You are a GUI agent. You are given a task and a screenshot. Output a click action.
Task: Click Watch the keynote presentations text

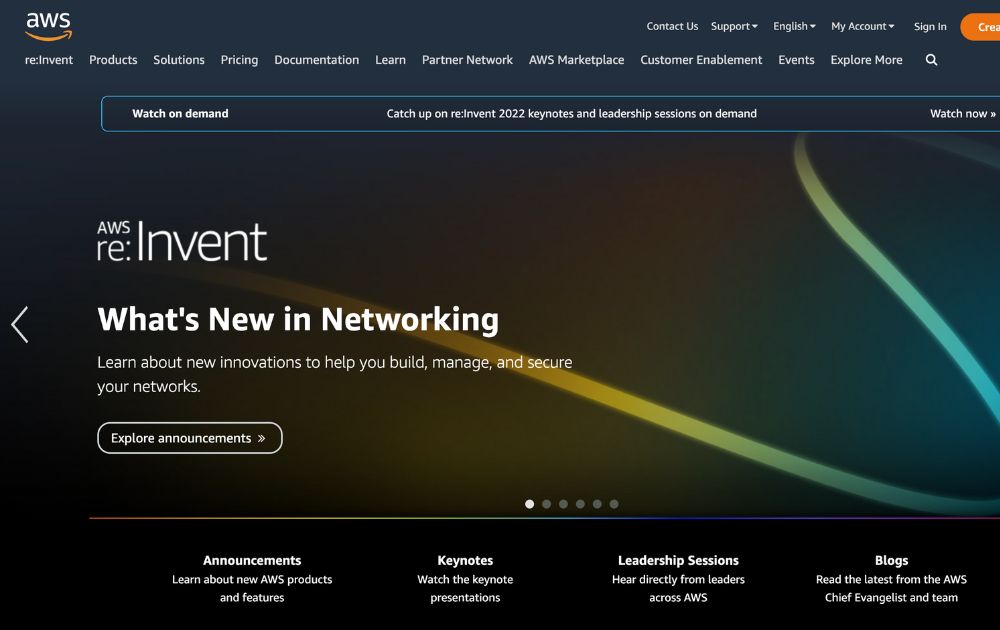coord(465,588)
